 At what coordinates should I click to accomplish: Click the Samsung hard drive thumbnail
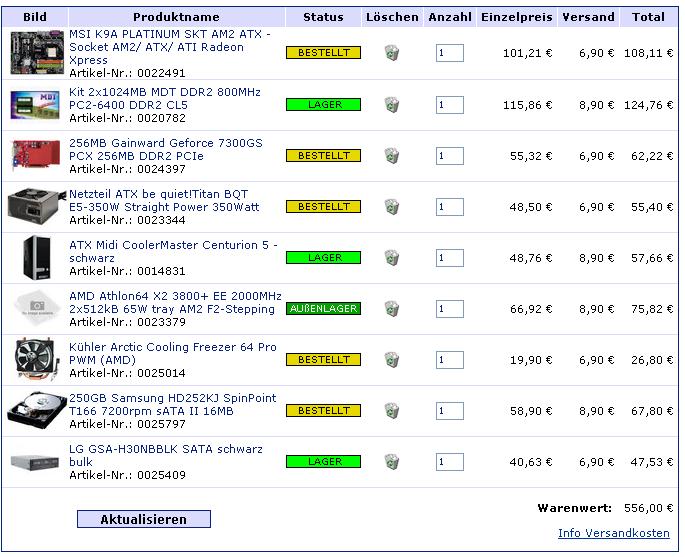click(37, 410)
